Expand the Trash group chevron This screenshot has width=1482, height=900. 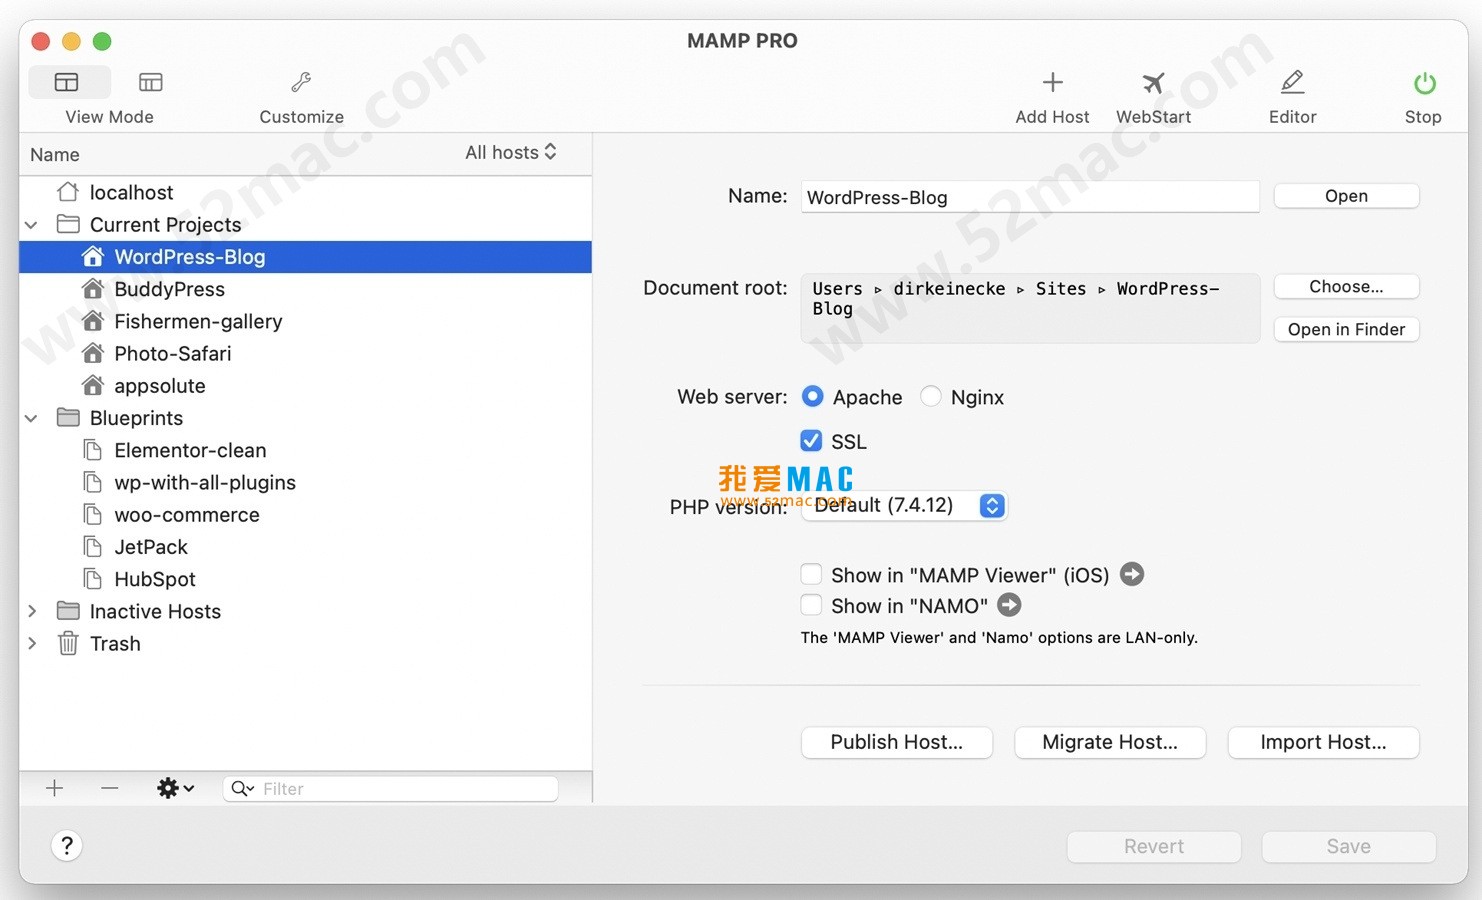point(32,643)
